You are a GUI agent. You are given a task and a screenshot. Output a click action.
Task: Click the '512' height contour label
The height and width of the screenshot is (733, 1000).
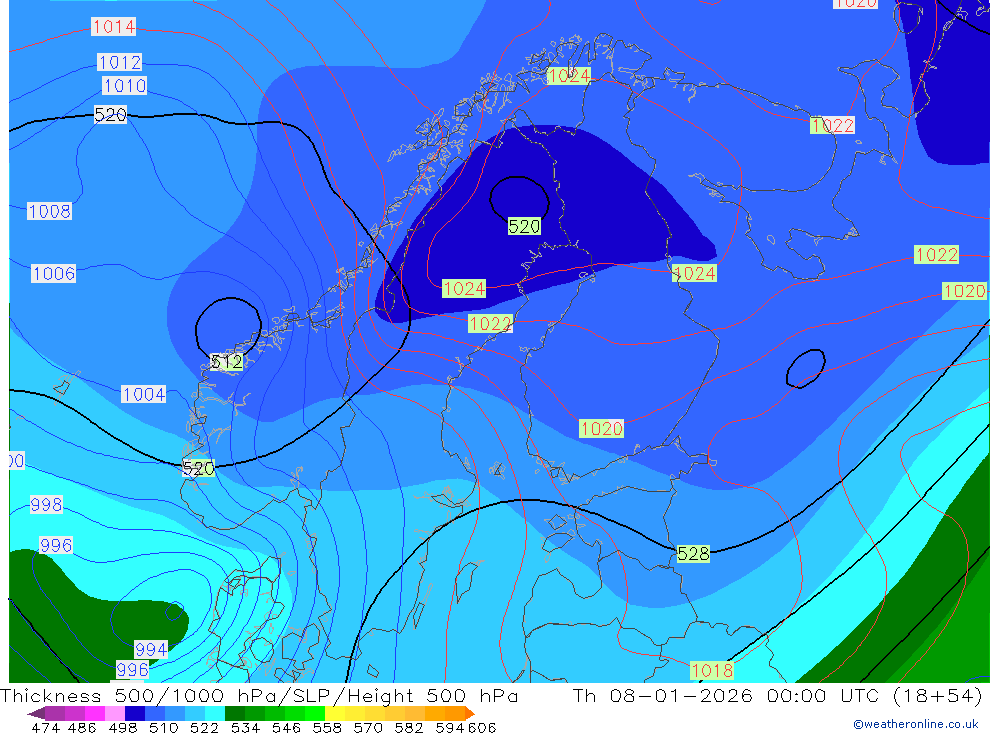(x=227, y=362)
